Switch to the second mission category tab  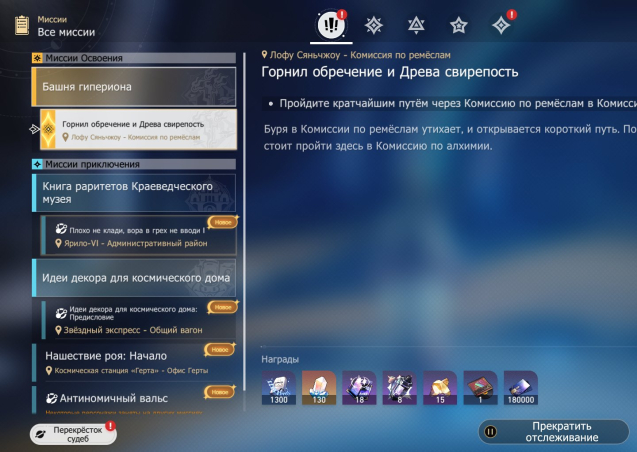[x=373, y=25]
